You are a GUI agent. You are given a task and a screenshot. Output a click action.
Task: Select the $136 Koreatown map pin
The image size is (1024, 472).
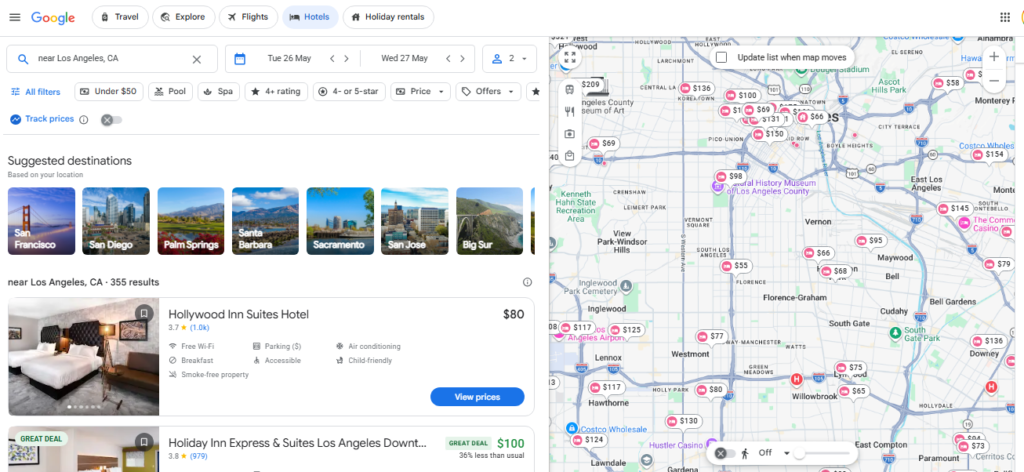point(696,88)
